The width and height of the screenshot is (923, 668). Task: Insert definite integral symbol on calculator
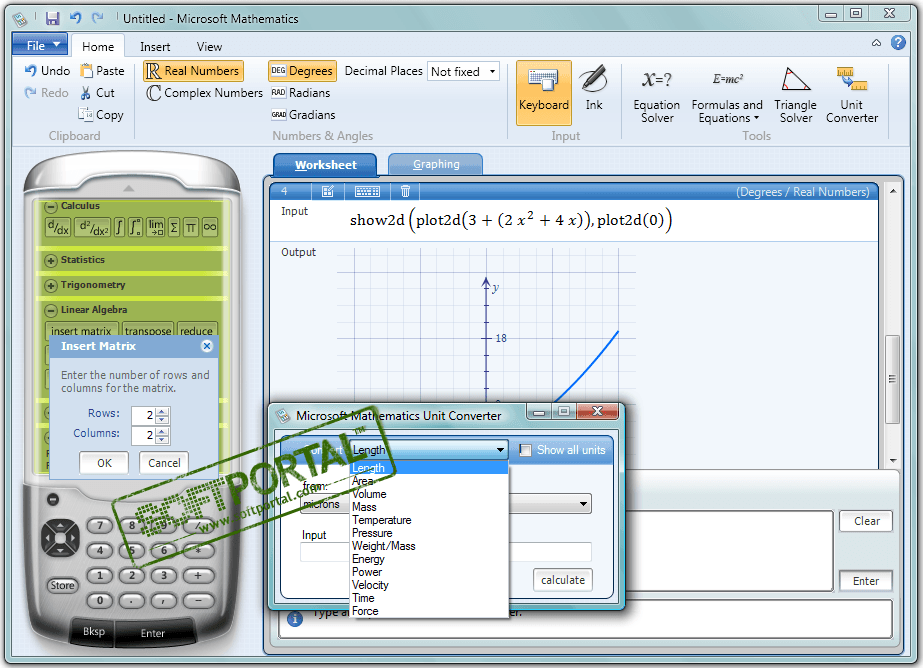[x=135, y=228]
